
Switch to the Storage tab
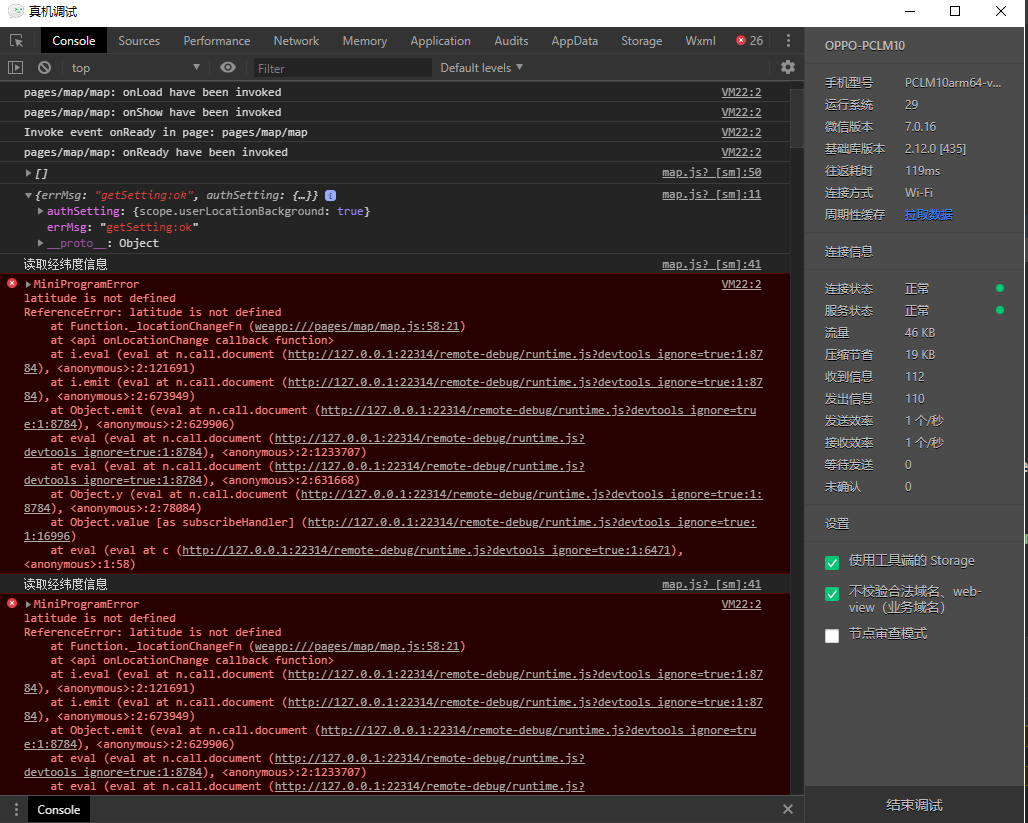click(x=641, y=41)
